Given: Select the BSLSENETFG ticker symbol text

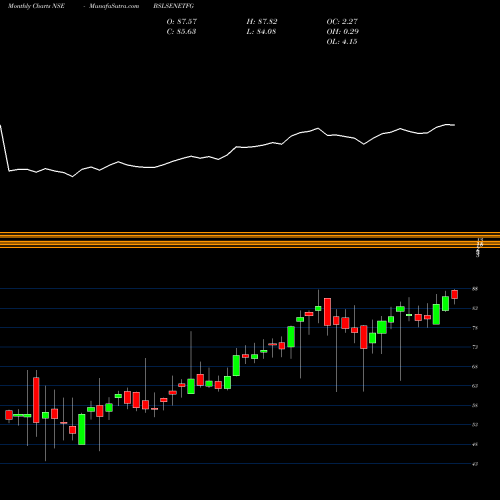Looking at the screenshot, I should [x=174, y=6].
